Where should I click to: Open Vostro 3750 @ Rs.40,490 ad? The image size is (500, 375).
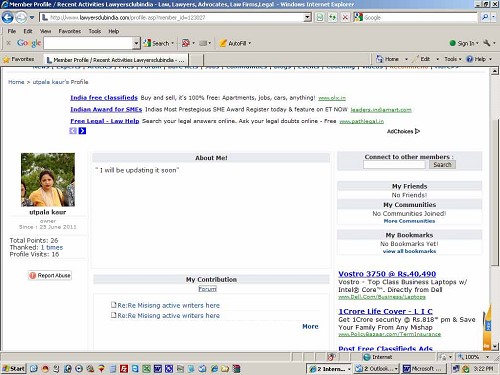[387, 274]
